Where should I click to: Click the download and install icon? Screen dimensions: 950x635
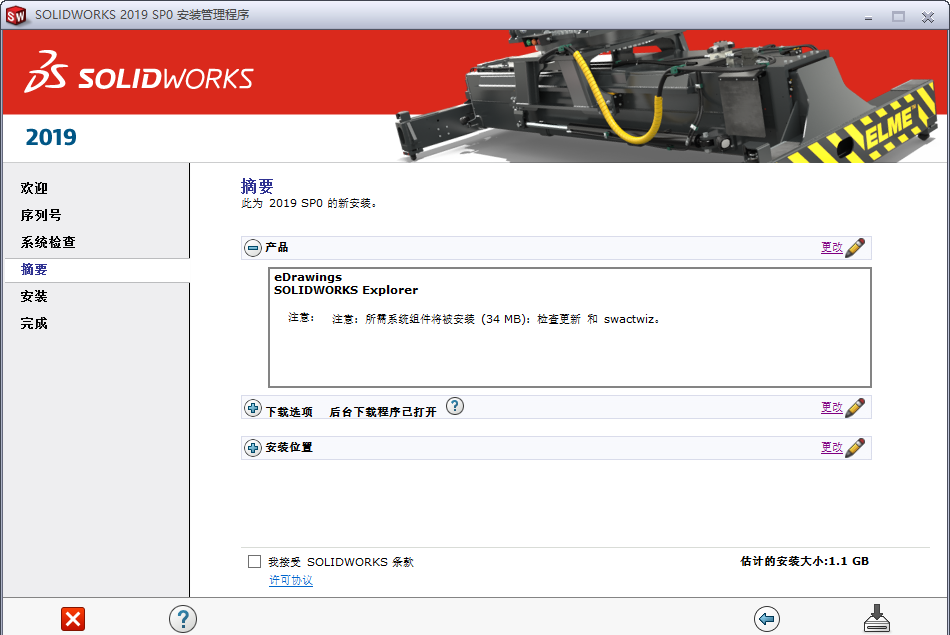coord(877,618)
